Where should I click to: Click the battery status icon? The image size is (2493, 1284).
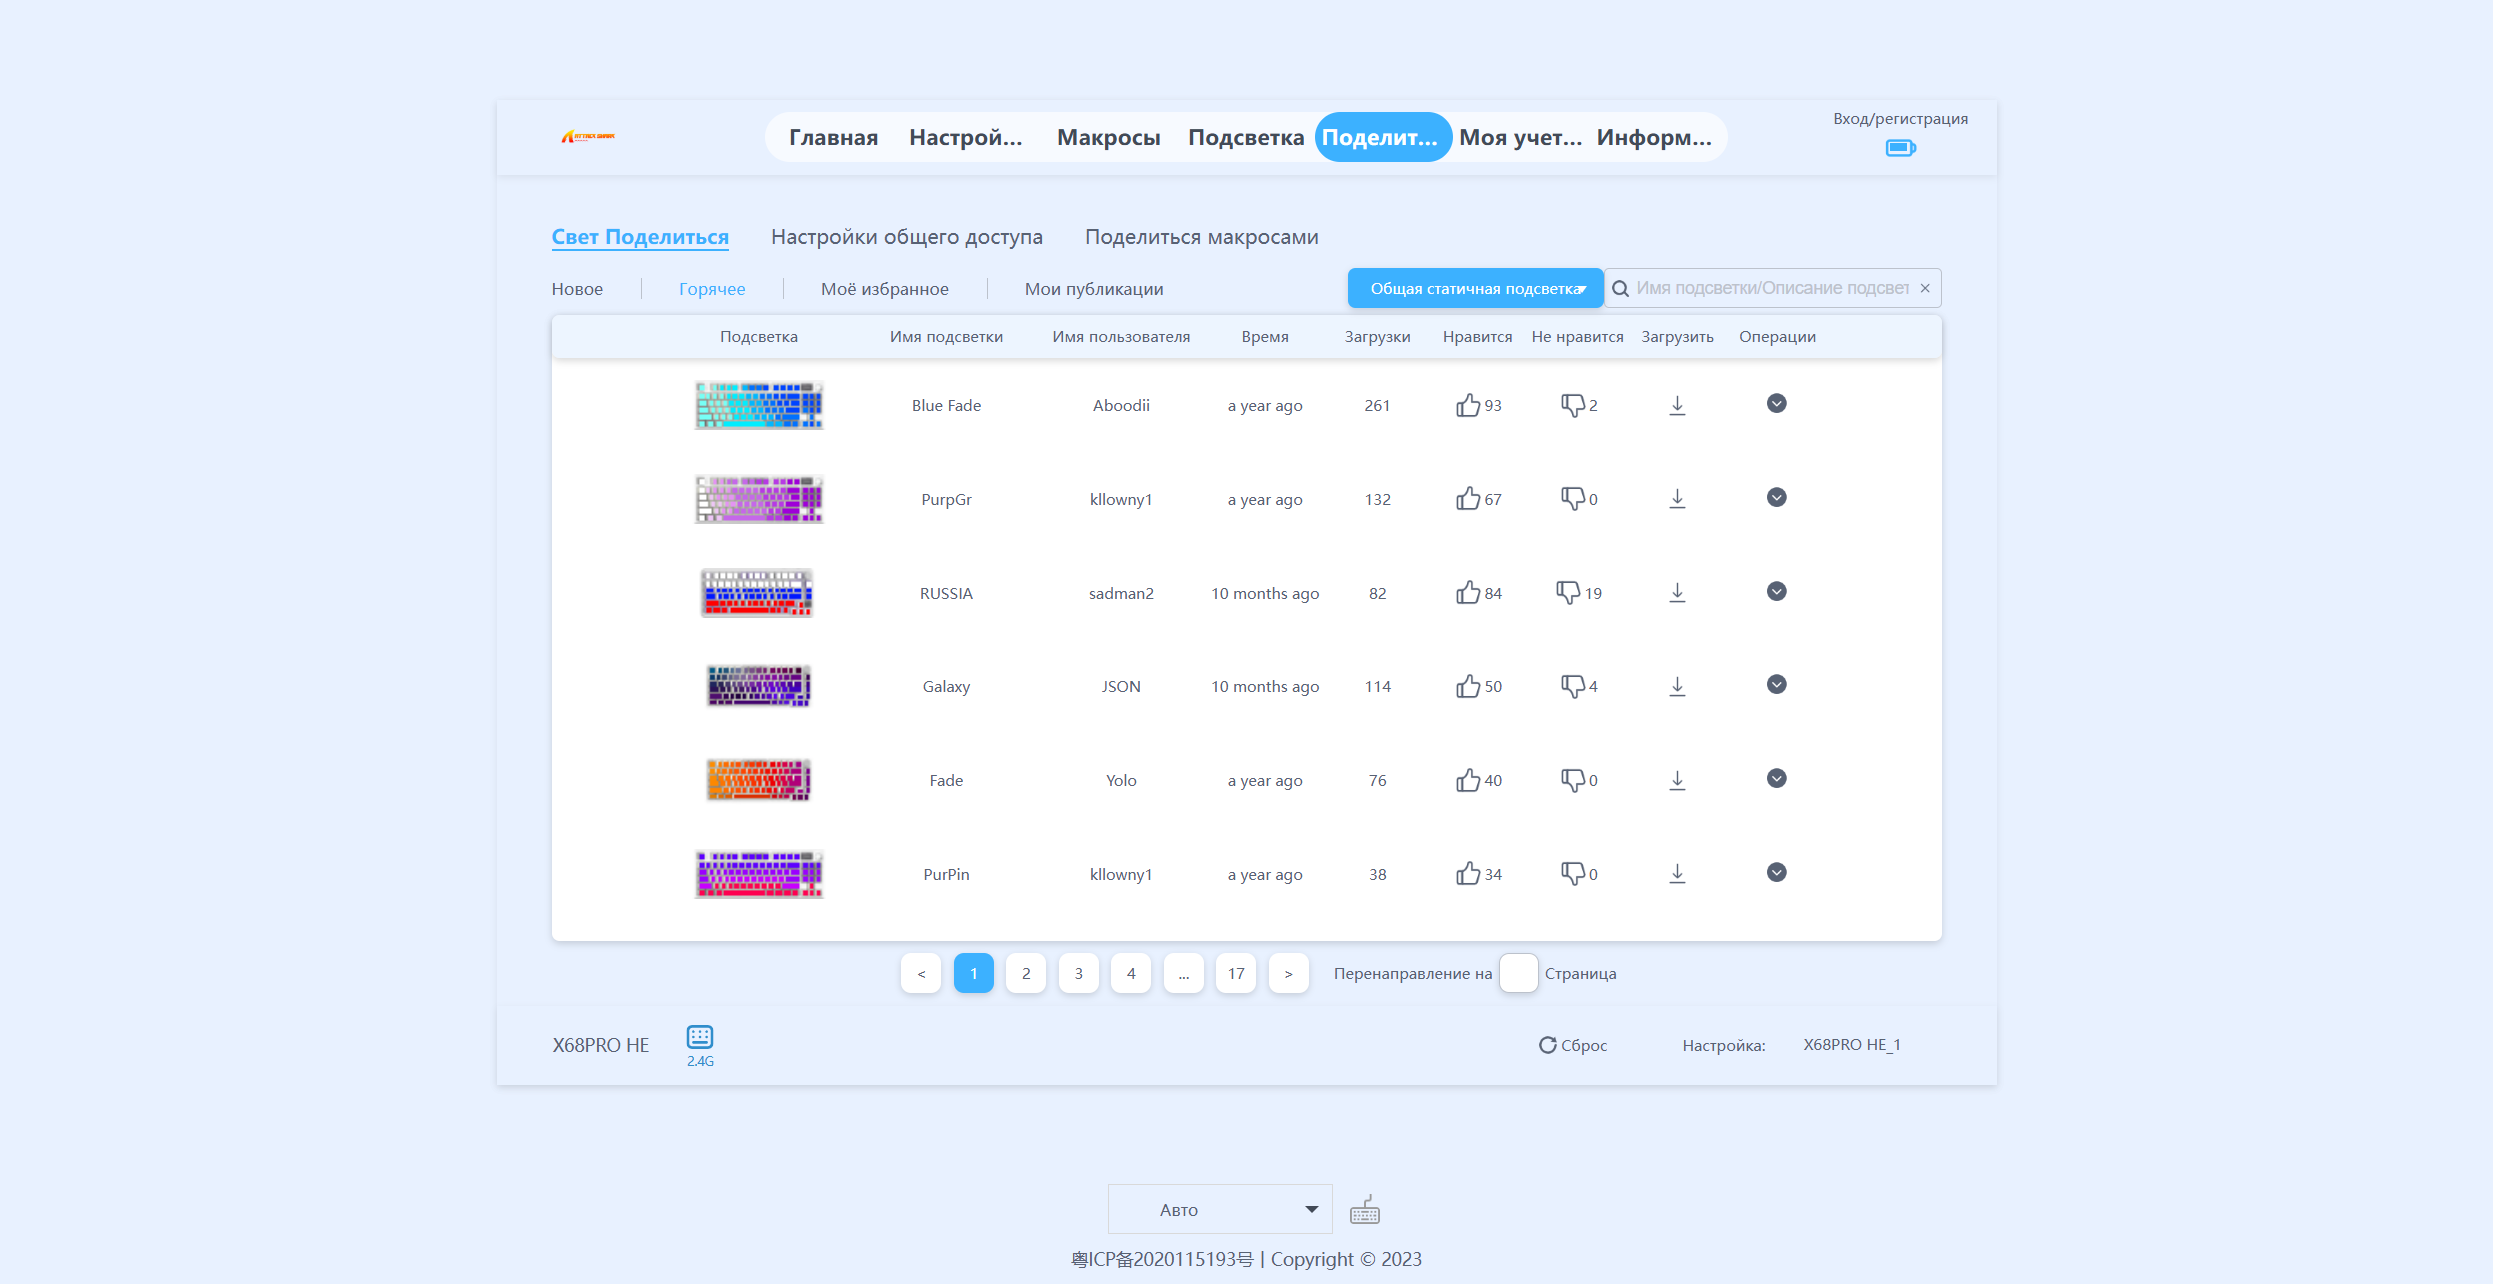(x=1899, y=148)
